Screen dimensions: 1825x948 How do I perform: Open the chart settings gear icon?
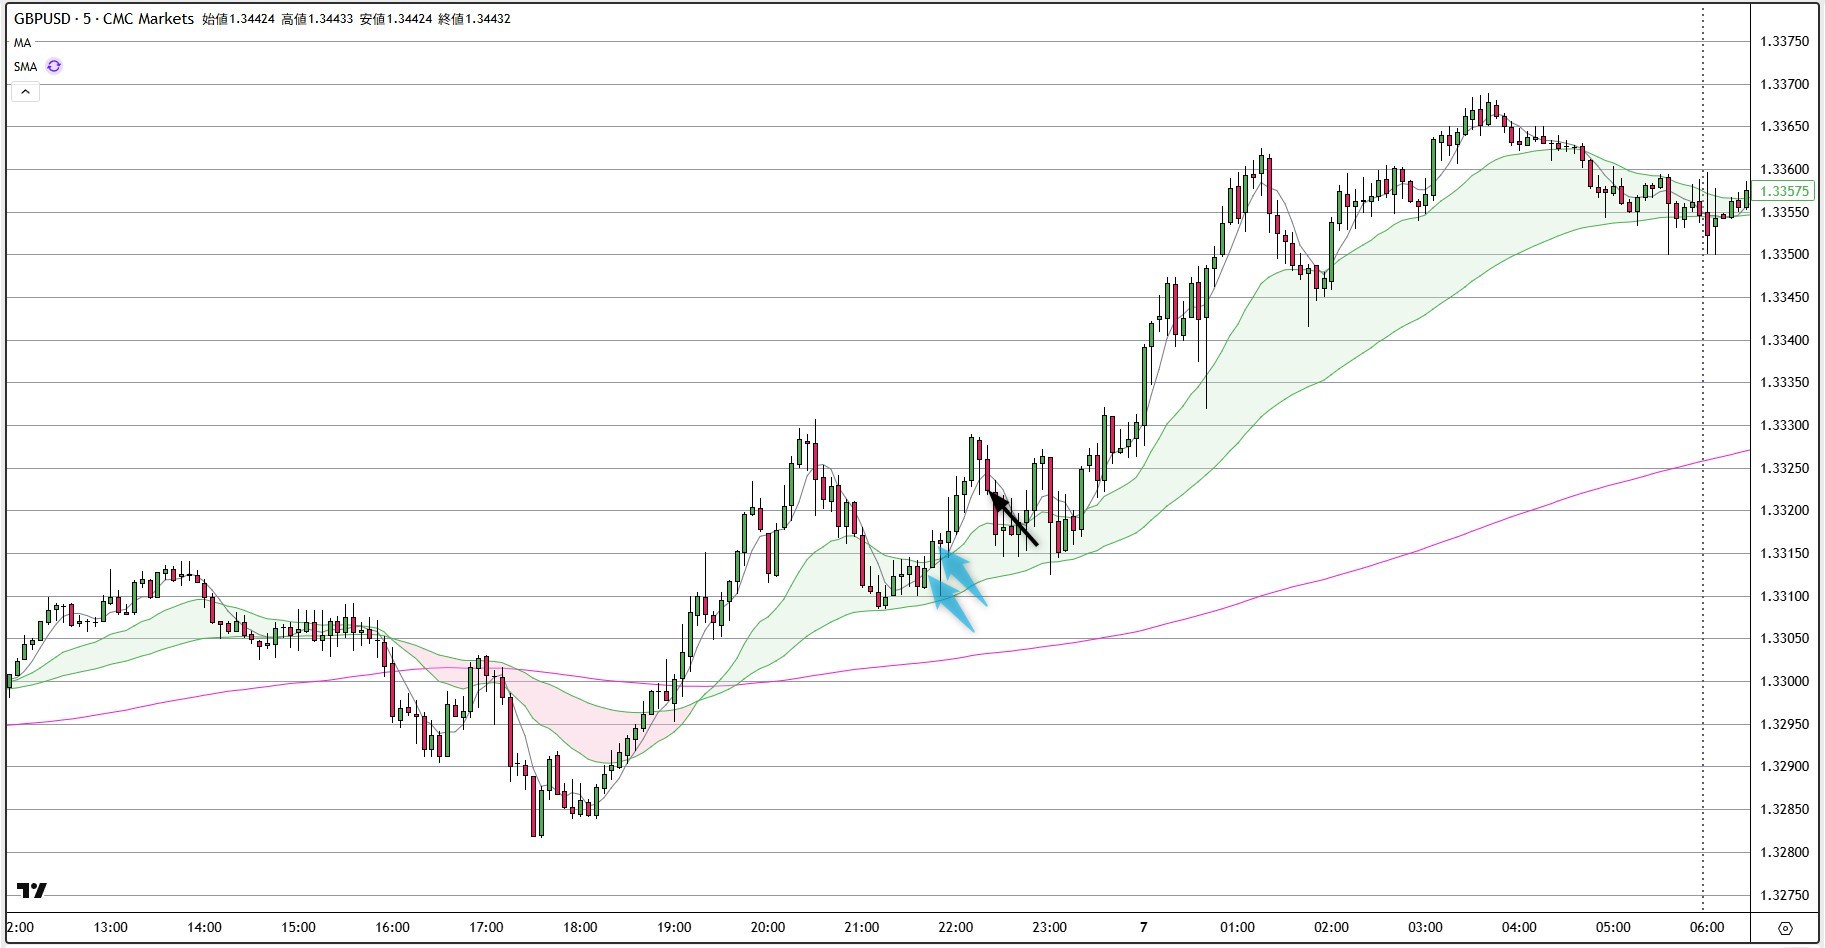point(1786,928)
